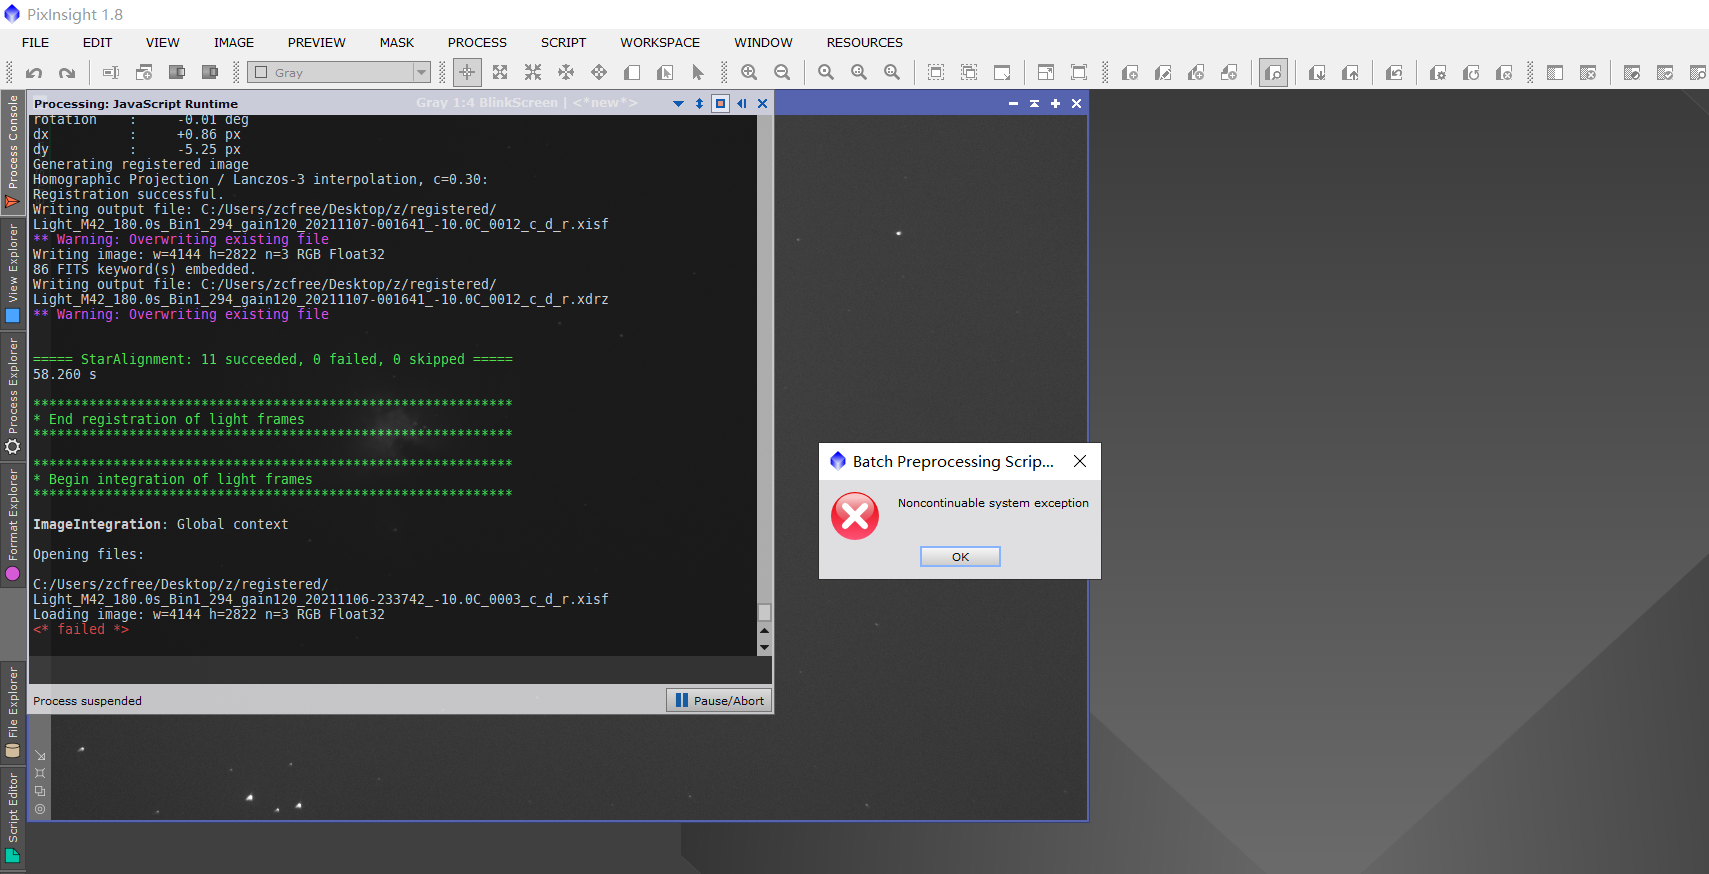The height and width of the screenshot is (874, 1709).
Task: Click 'ImageIntegration: Global context' console line
Action: 161,524
